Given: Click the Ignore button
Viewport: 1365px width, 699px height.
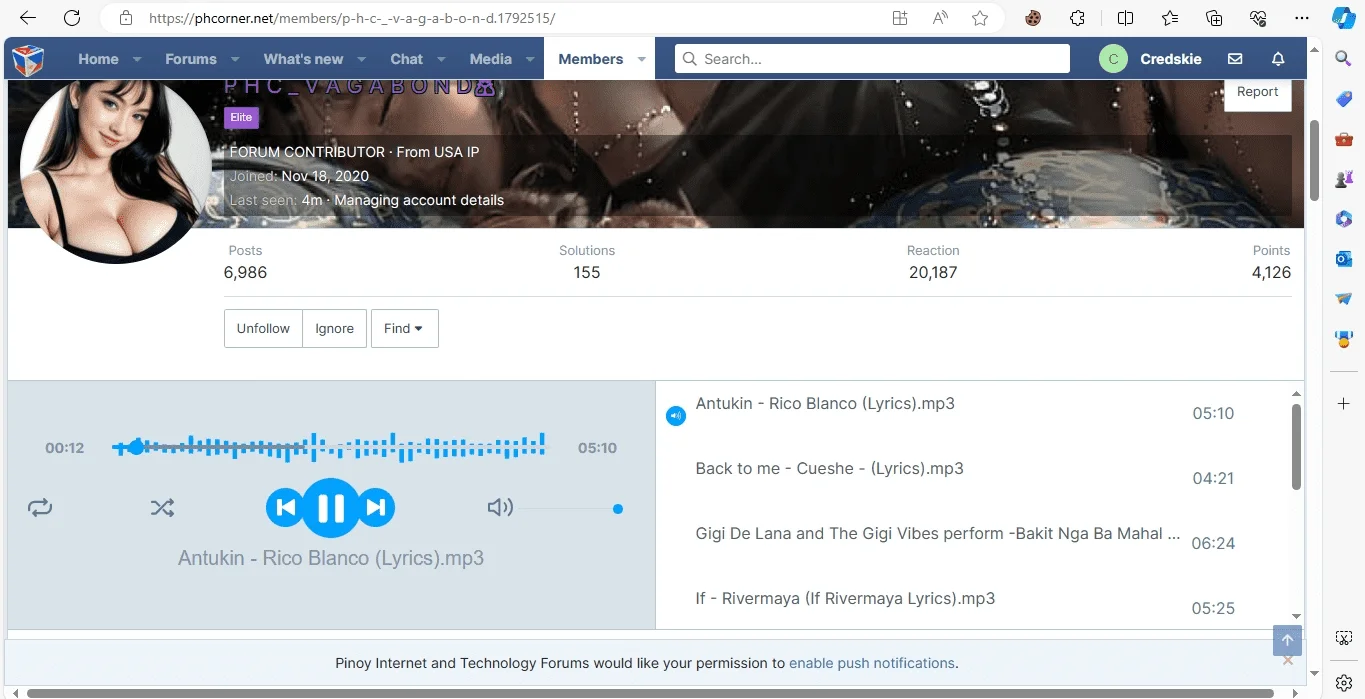Looking at the screenshot, I should pyautogui.click(x=334, y=328).
